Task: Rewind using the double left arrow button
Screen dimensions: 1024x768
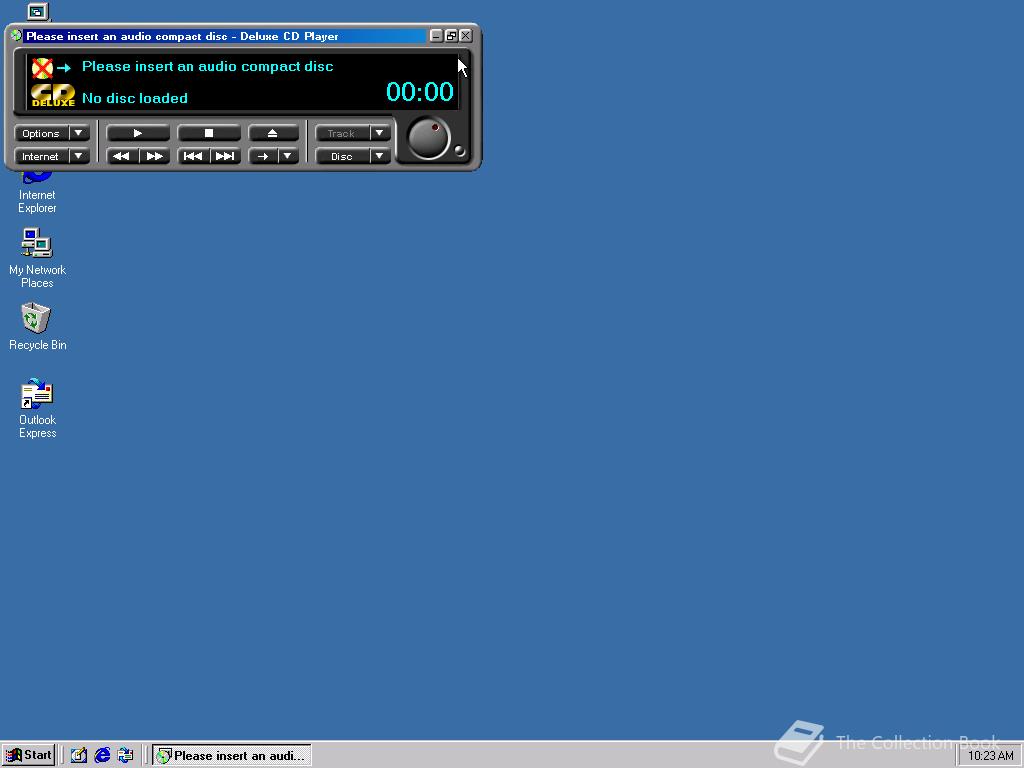Action: pyautogui.click(x=122, y=156)
